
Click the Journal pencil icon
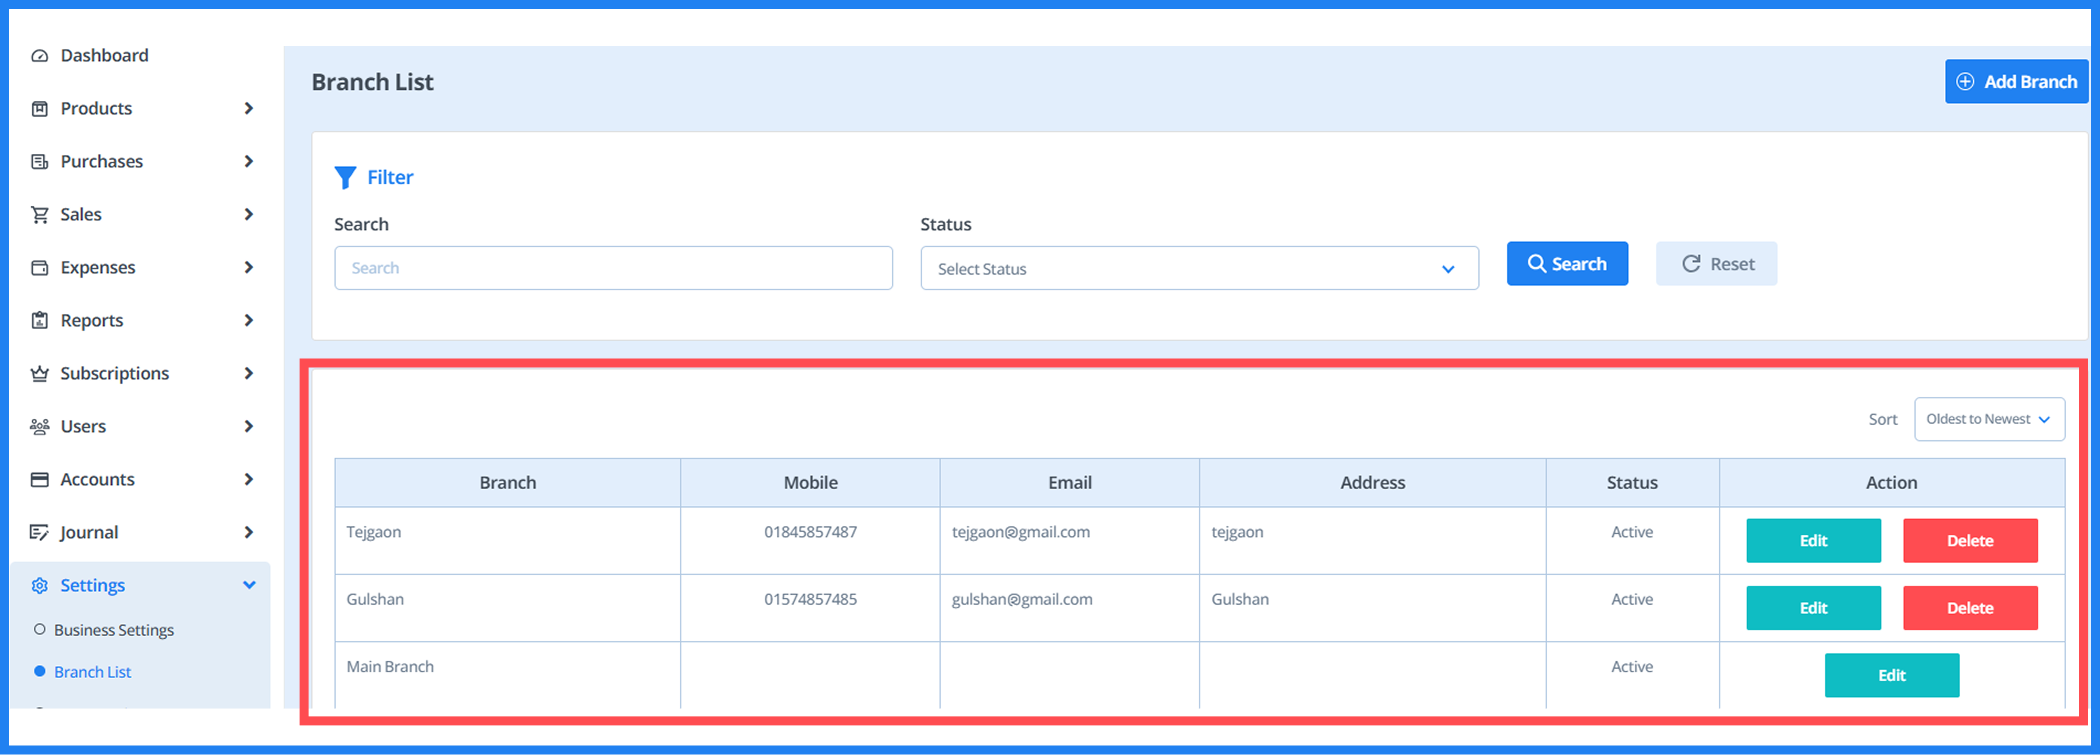point(40,533)
